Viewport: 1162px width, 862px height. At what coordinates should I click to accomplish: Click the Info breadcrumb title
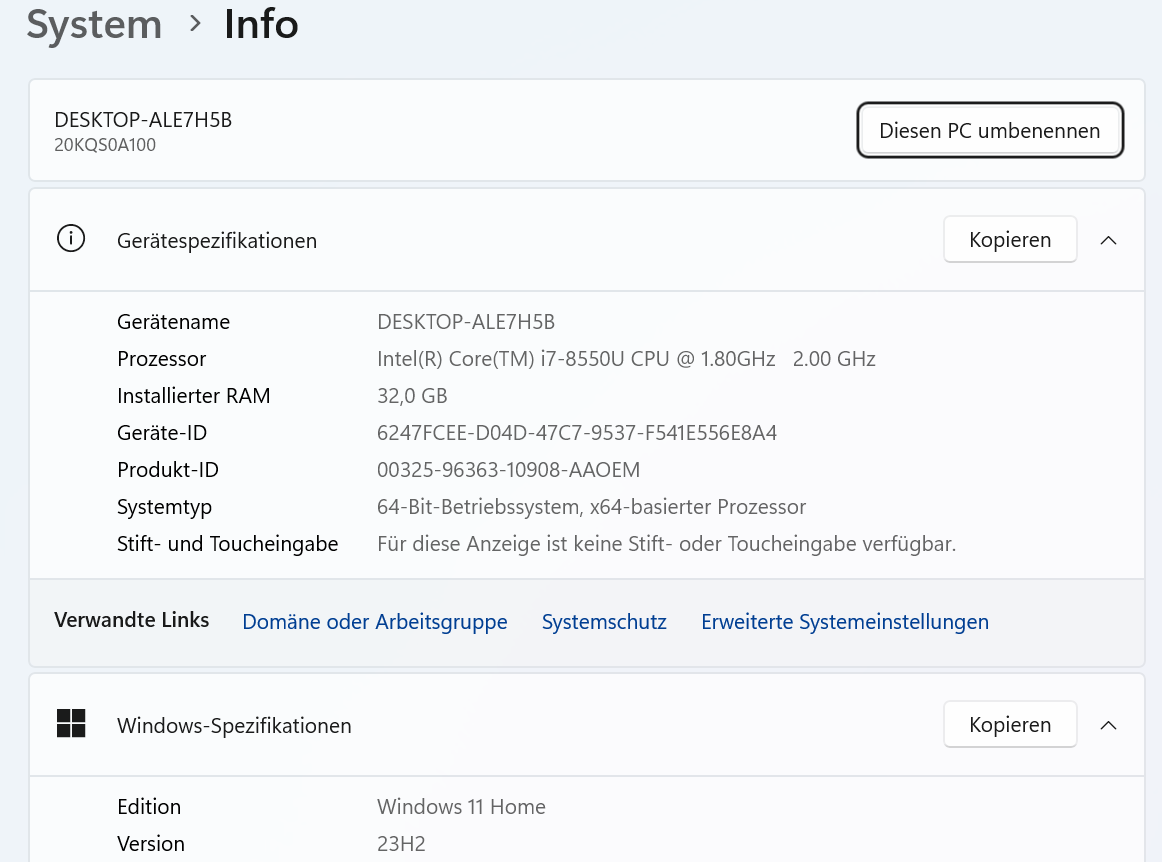(261, 24)
